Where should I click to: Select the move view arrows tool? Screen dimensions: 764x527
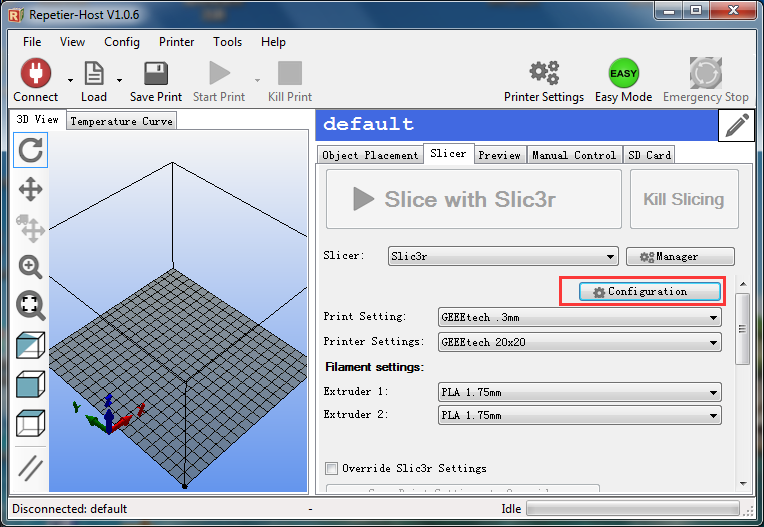click(x=31, y=190)
